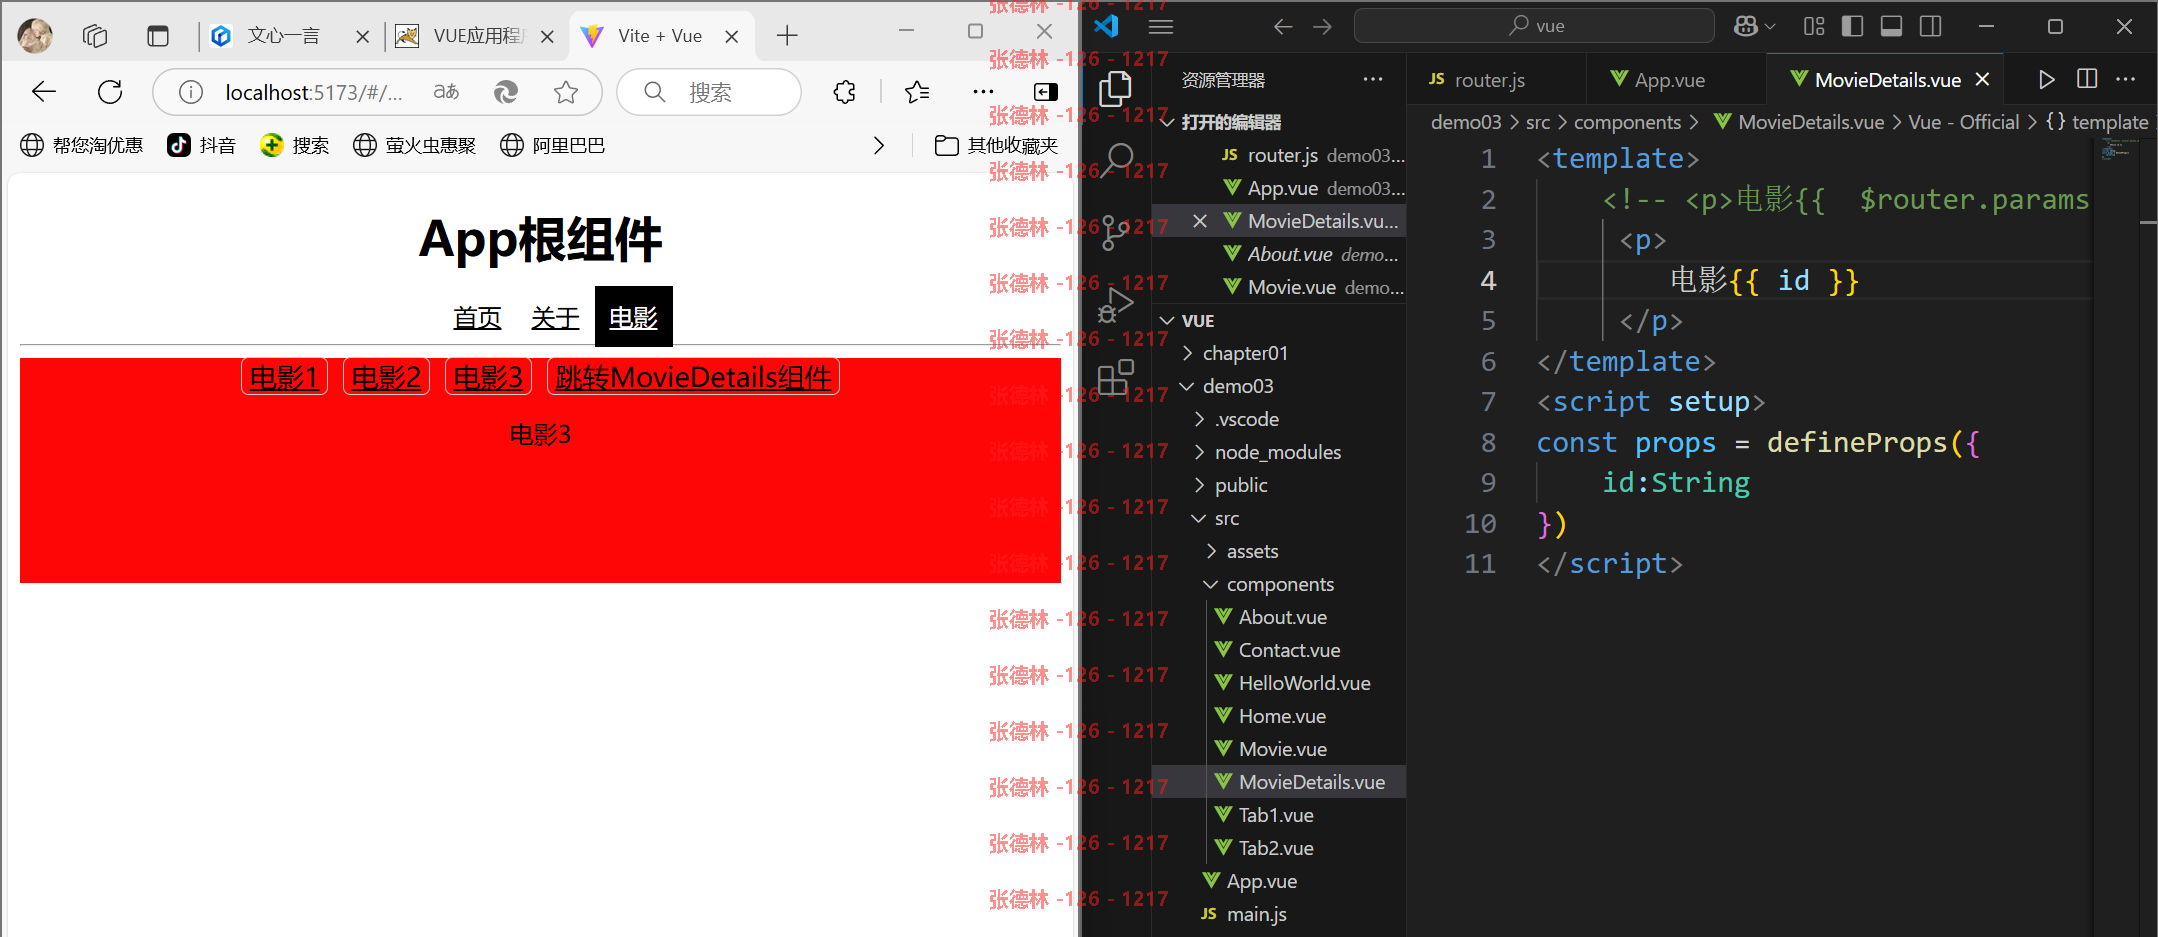
Task: Click the 首页 navigation link
Action: (477, 318)
